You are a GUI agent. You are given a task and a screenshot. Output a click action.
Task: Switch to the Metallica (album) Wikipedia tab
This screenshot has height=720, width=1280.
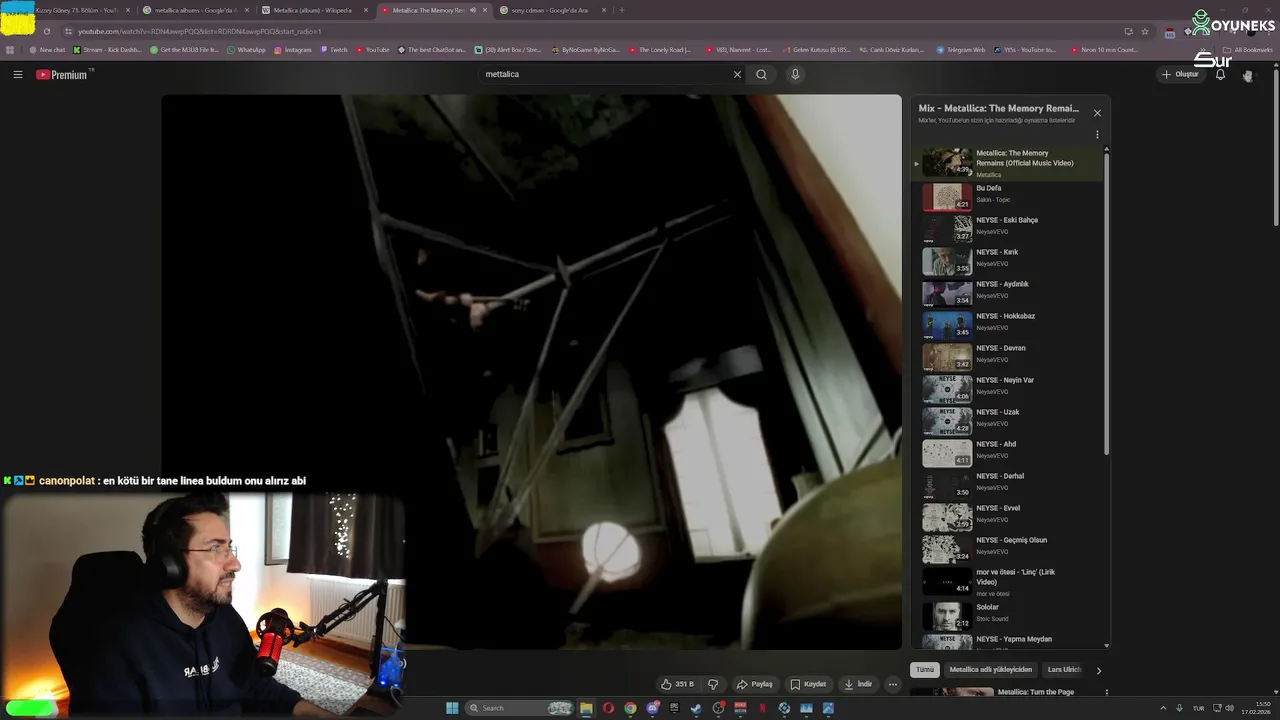(314, 10)
